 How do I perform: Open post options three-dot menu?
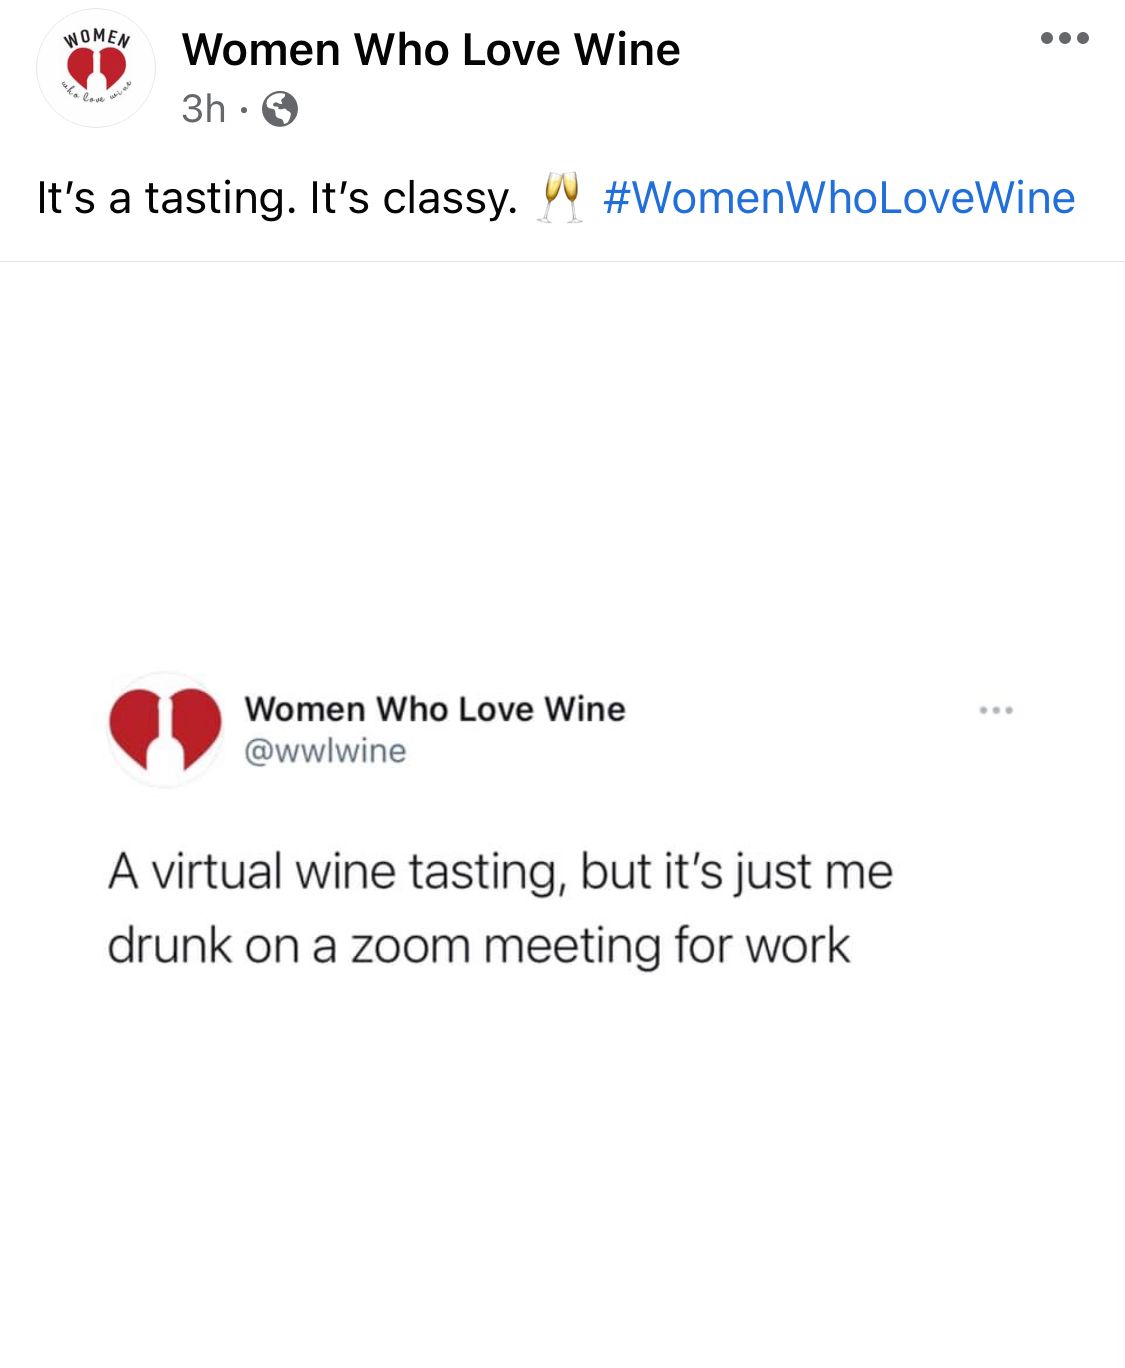1064,39
